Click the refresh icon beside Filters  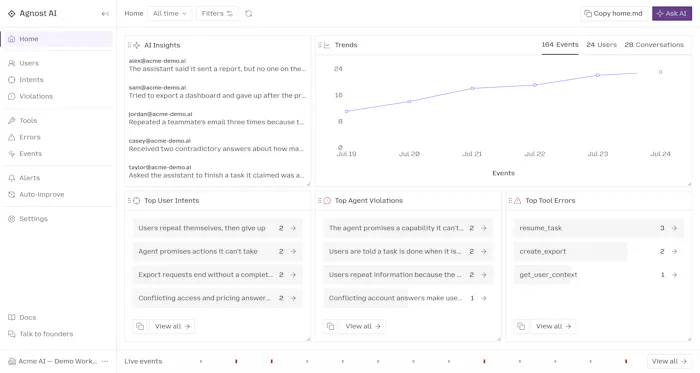249,14
